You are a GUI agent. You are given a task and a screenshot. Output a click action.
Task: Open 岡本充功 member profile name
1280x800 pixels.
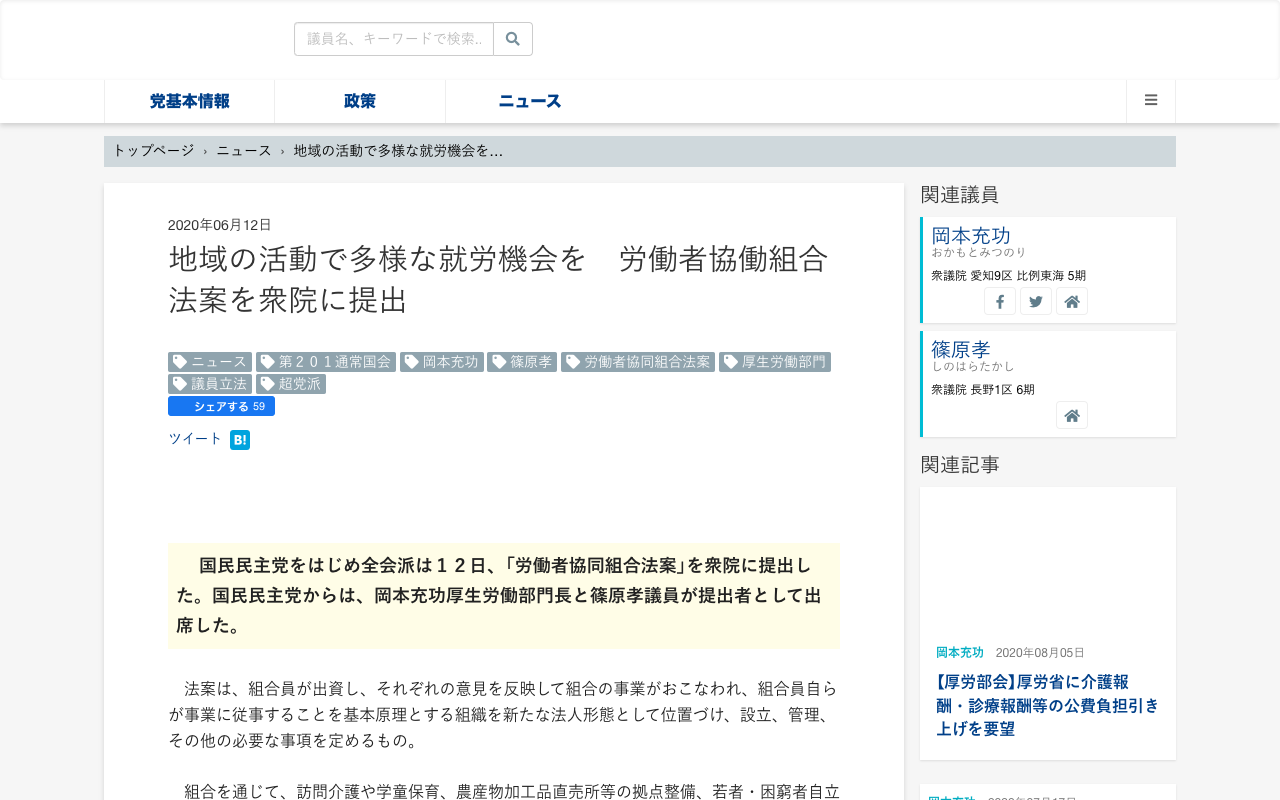tap(971, 236)
